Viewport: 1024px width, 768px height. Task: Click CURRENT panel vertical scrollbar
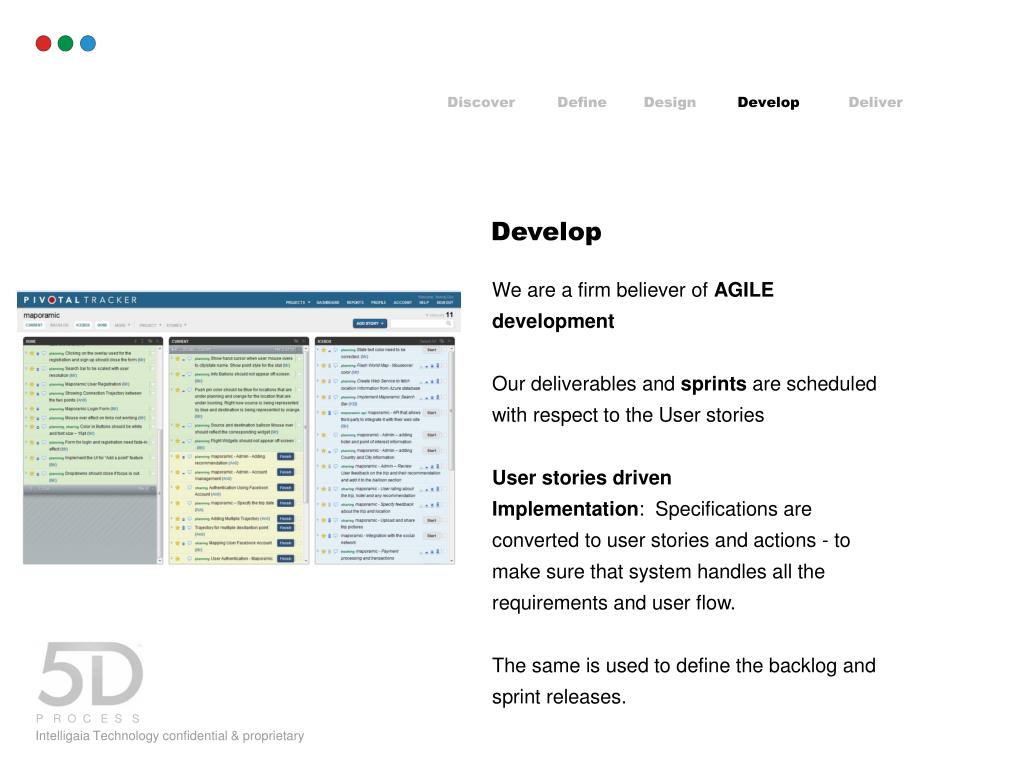click(x=306, y=454)
